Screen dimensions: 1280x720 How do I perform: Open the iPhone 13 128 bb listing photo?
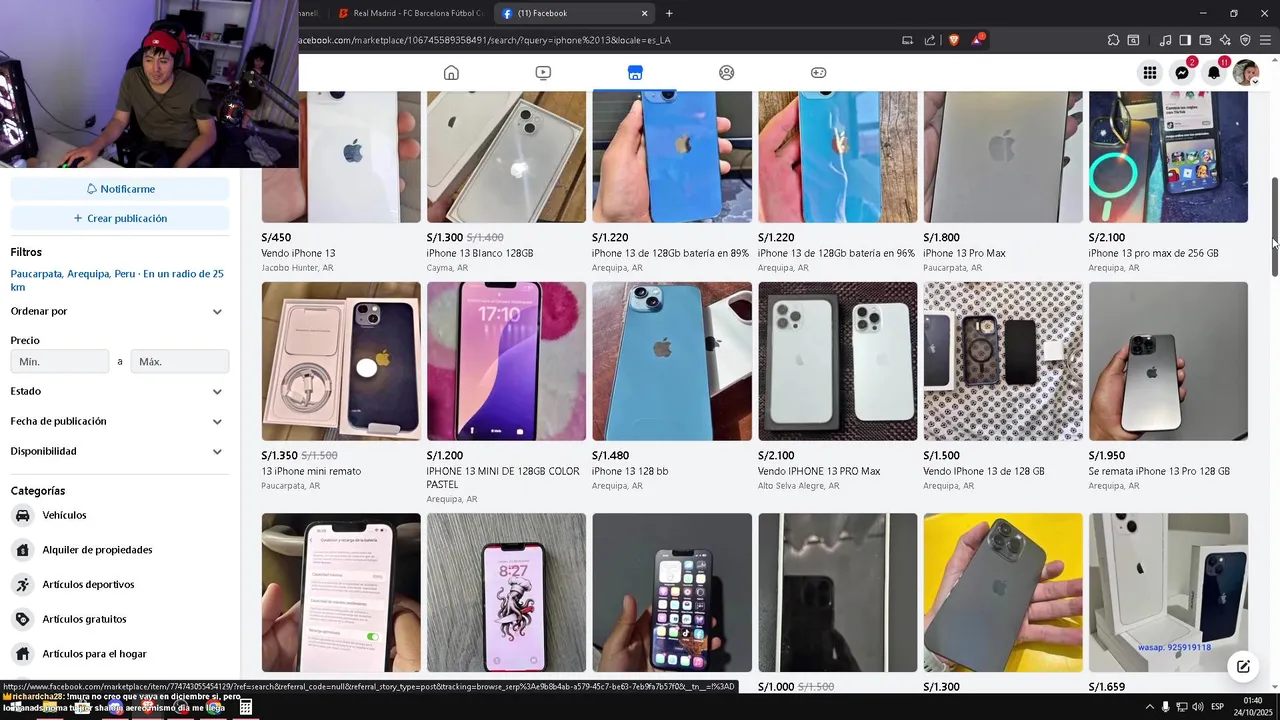pos(672,361)
